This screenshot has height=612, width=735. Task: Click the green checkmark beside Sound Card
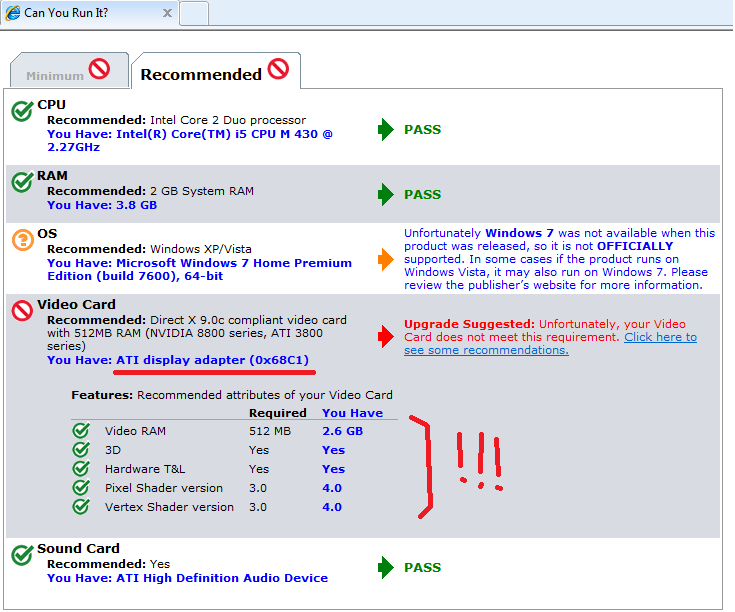(x=22, y=555)
